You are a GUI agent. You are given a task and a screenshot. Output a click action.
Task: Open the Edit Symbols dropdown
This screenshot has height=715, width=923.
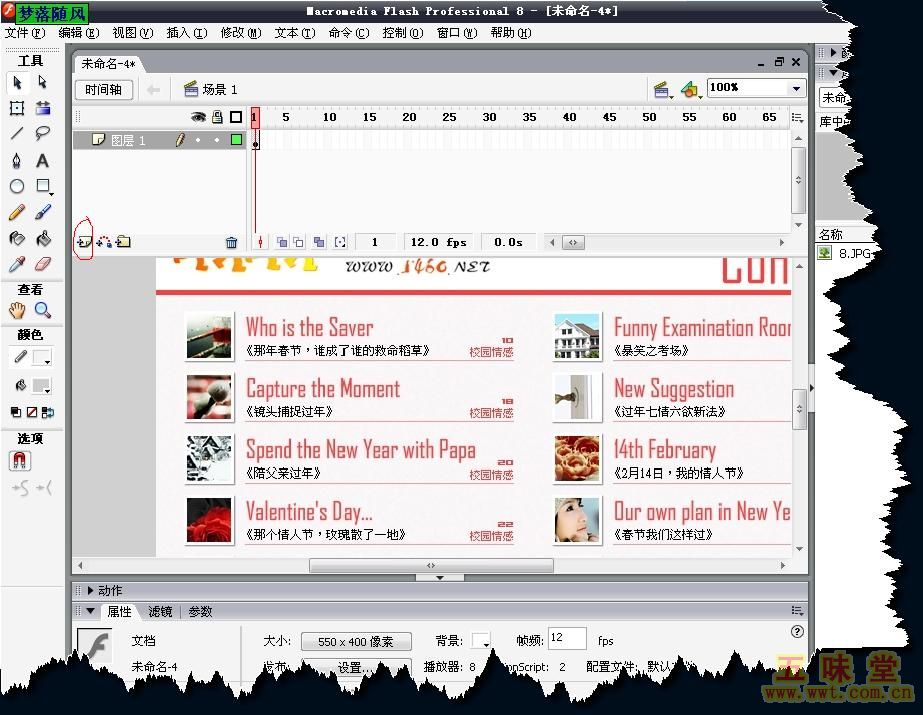click(691, 90)
